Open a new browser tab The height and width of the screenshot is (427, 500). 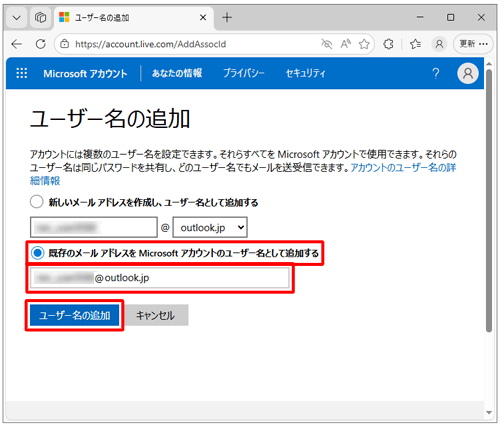227,17
